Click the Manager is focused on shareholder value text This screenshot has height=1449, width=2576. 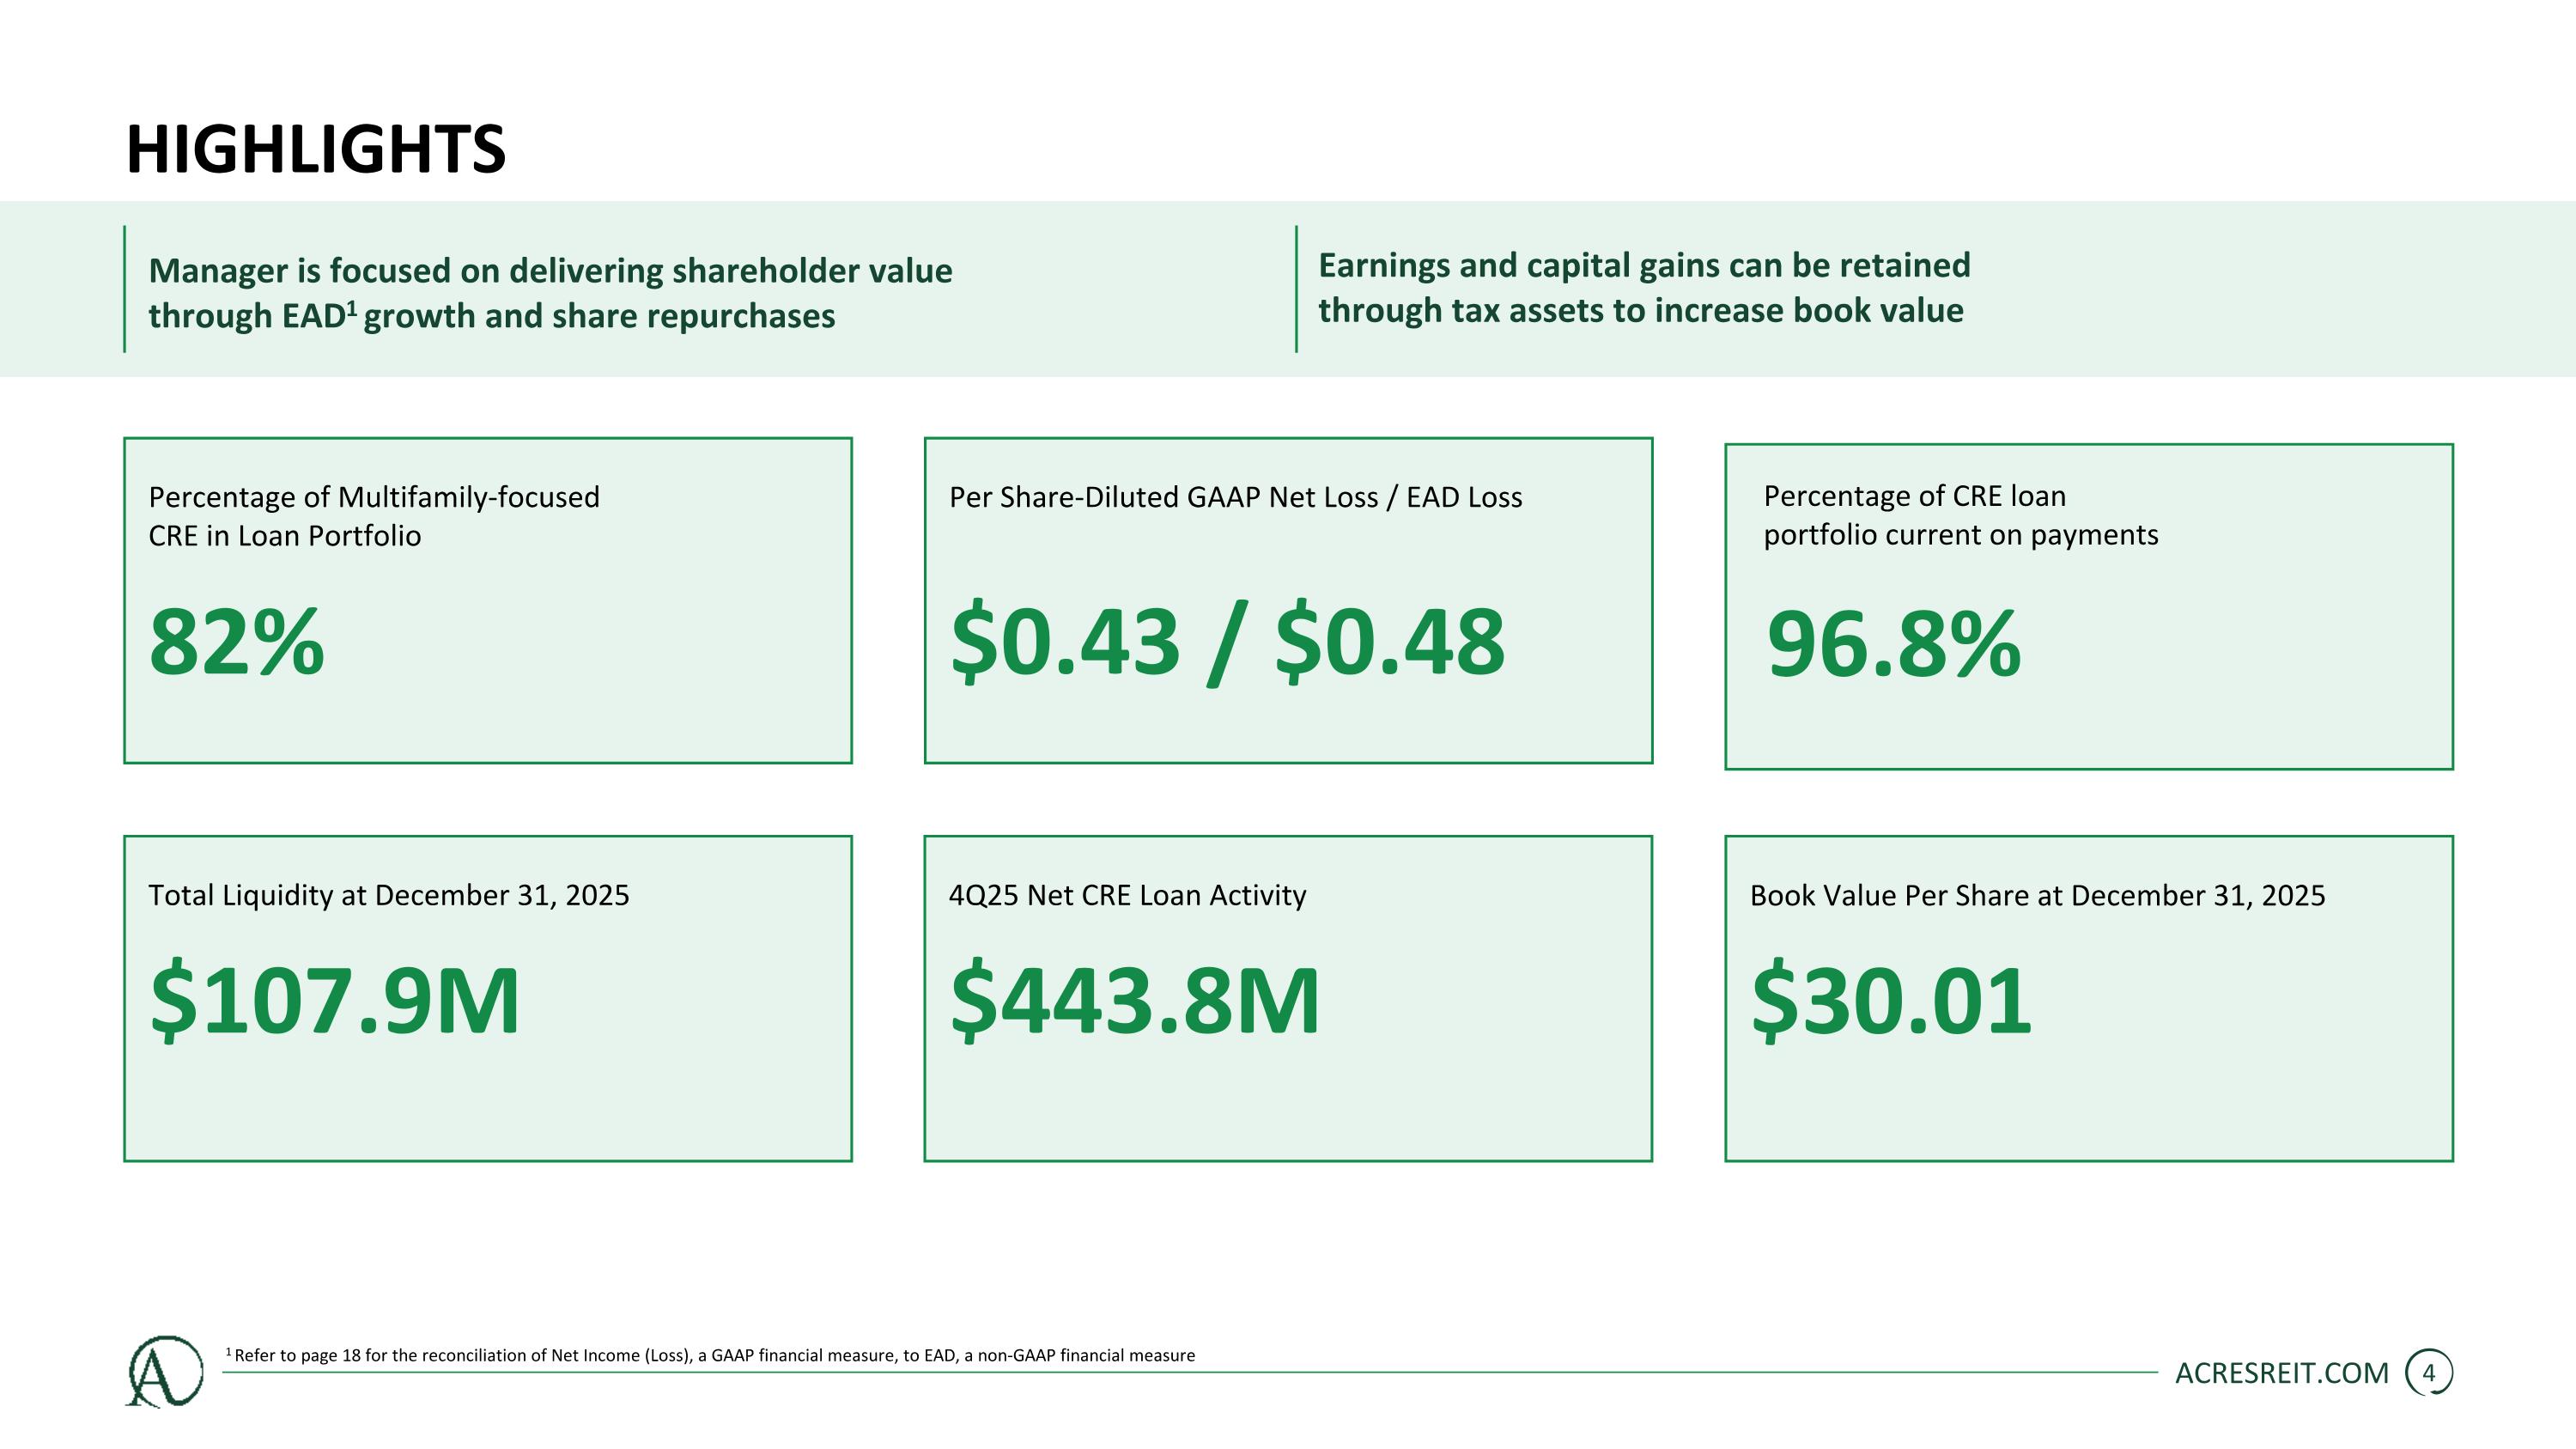coord(550,293)
